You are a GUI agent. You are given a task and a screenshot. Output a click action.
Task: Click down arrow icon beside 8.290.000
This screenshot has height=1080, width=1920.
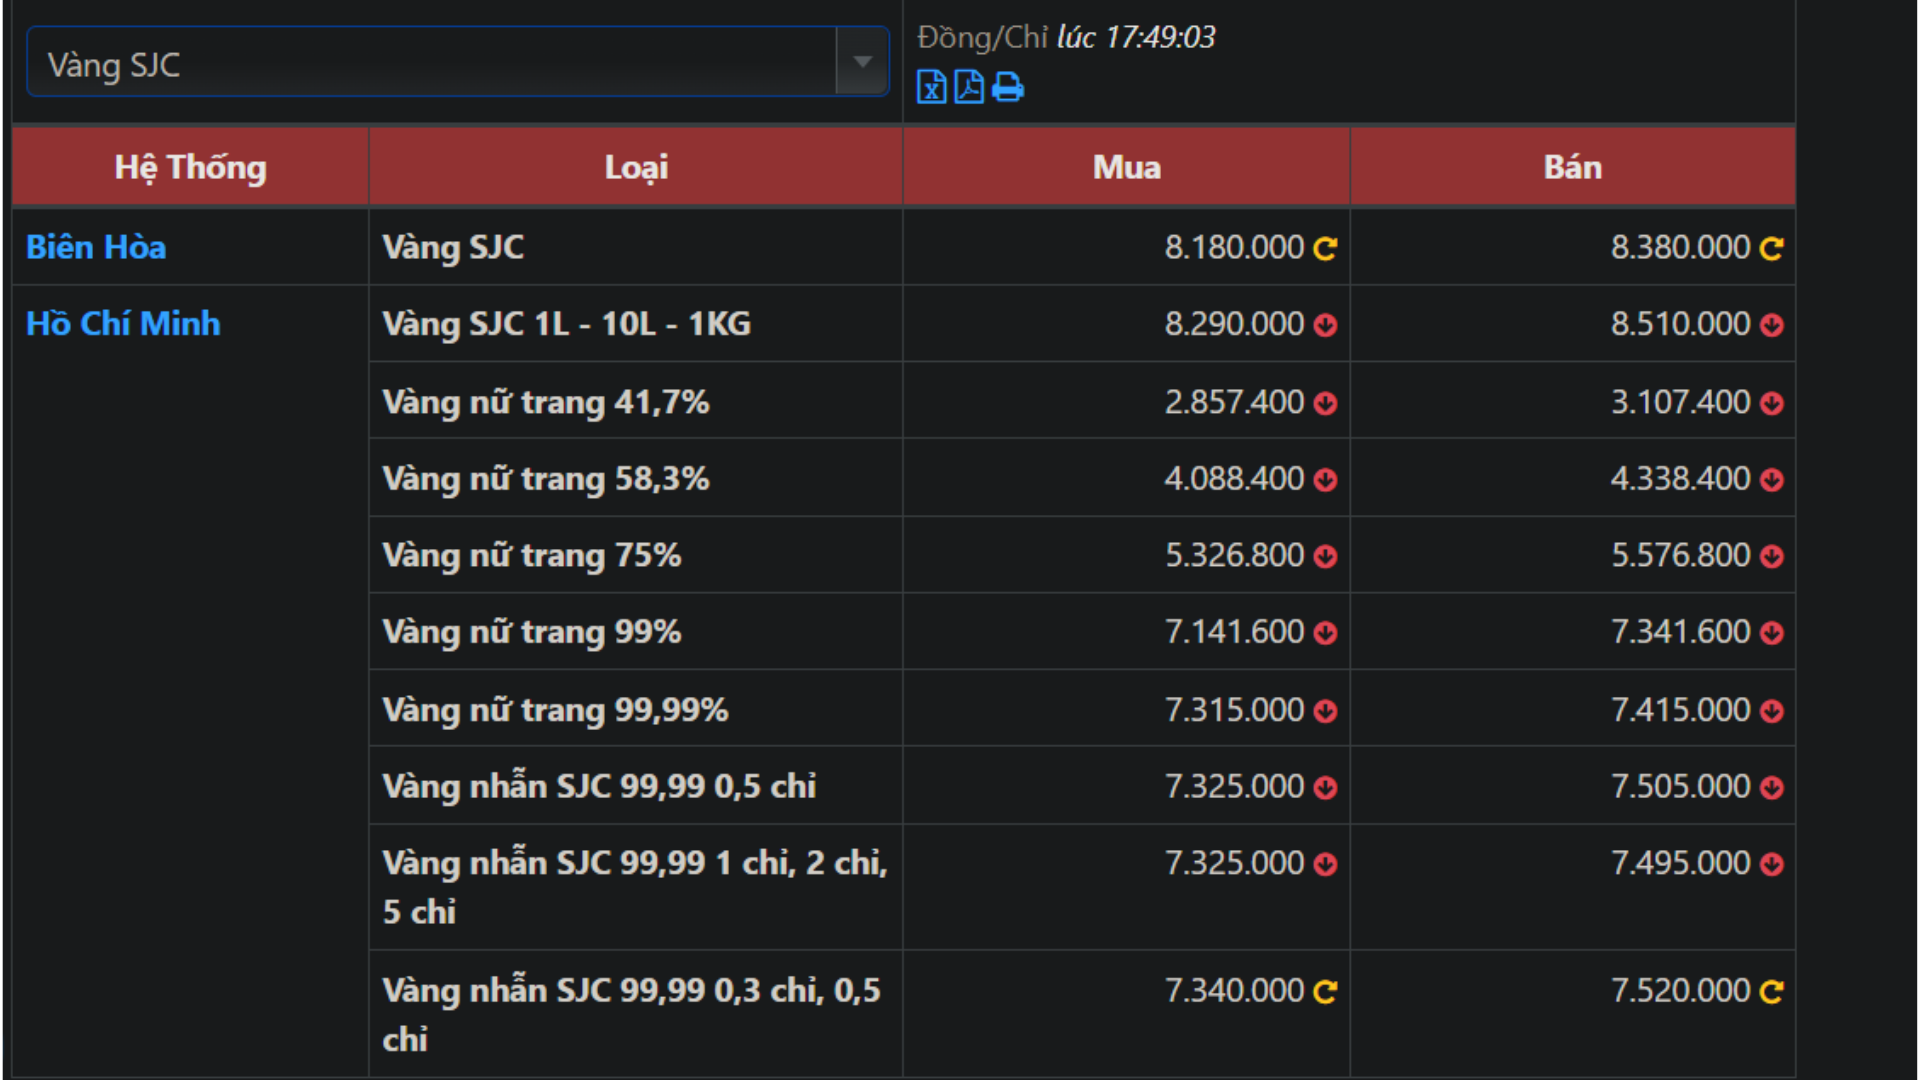tap(1325, 325)
